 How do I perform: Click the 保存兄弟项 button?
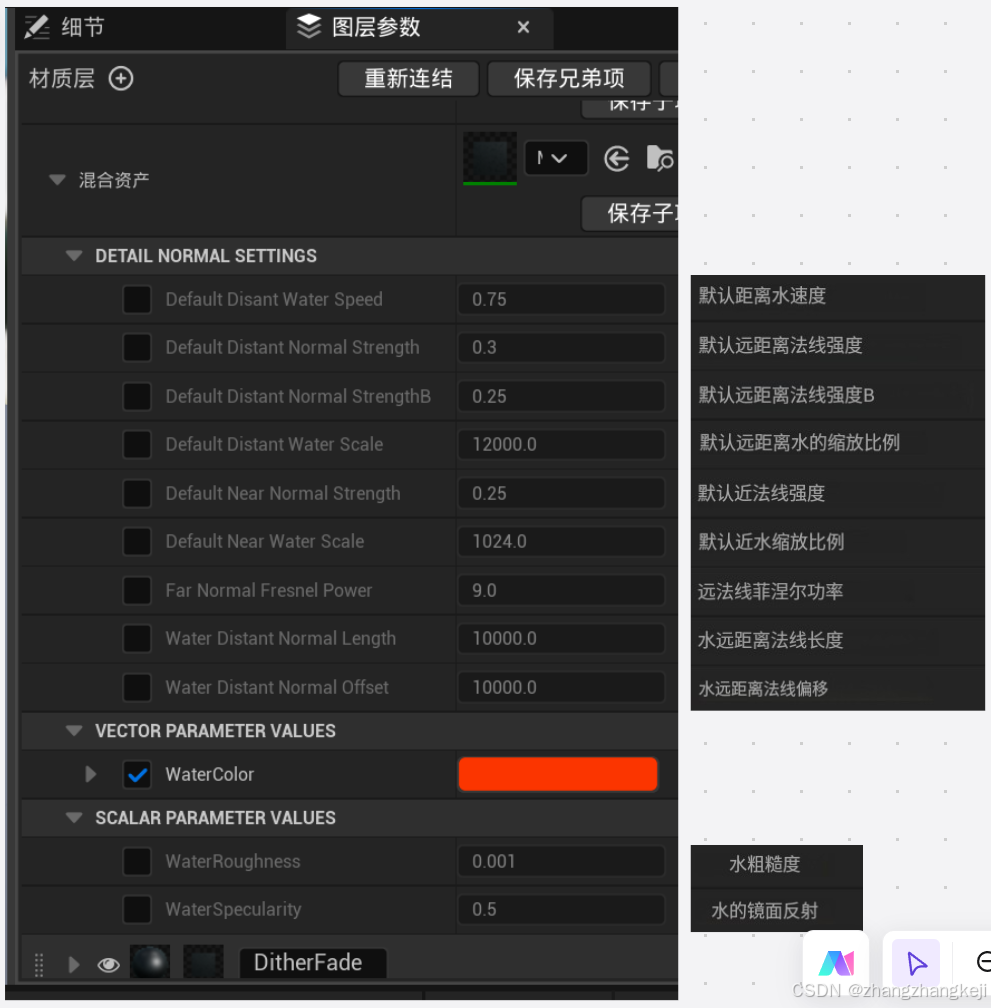coord(568,79)
